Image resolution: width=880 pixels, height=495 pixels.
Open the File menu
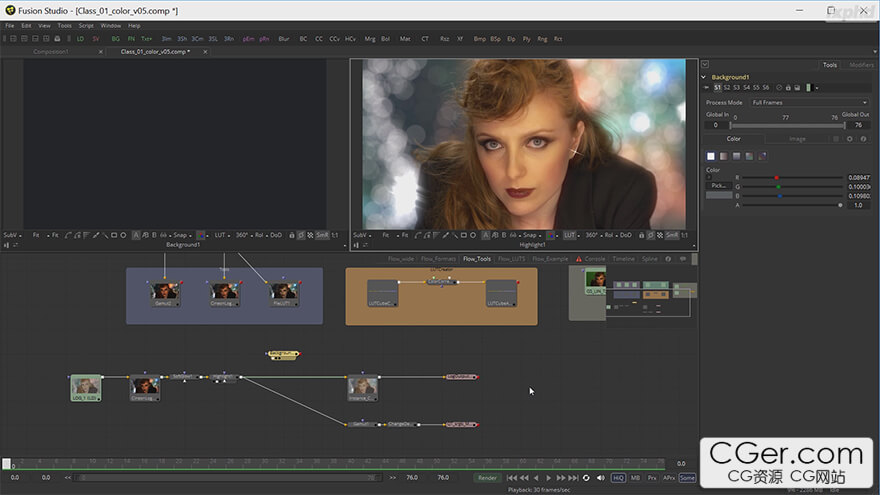coord(10,26)
